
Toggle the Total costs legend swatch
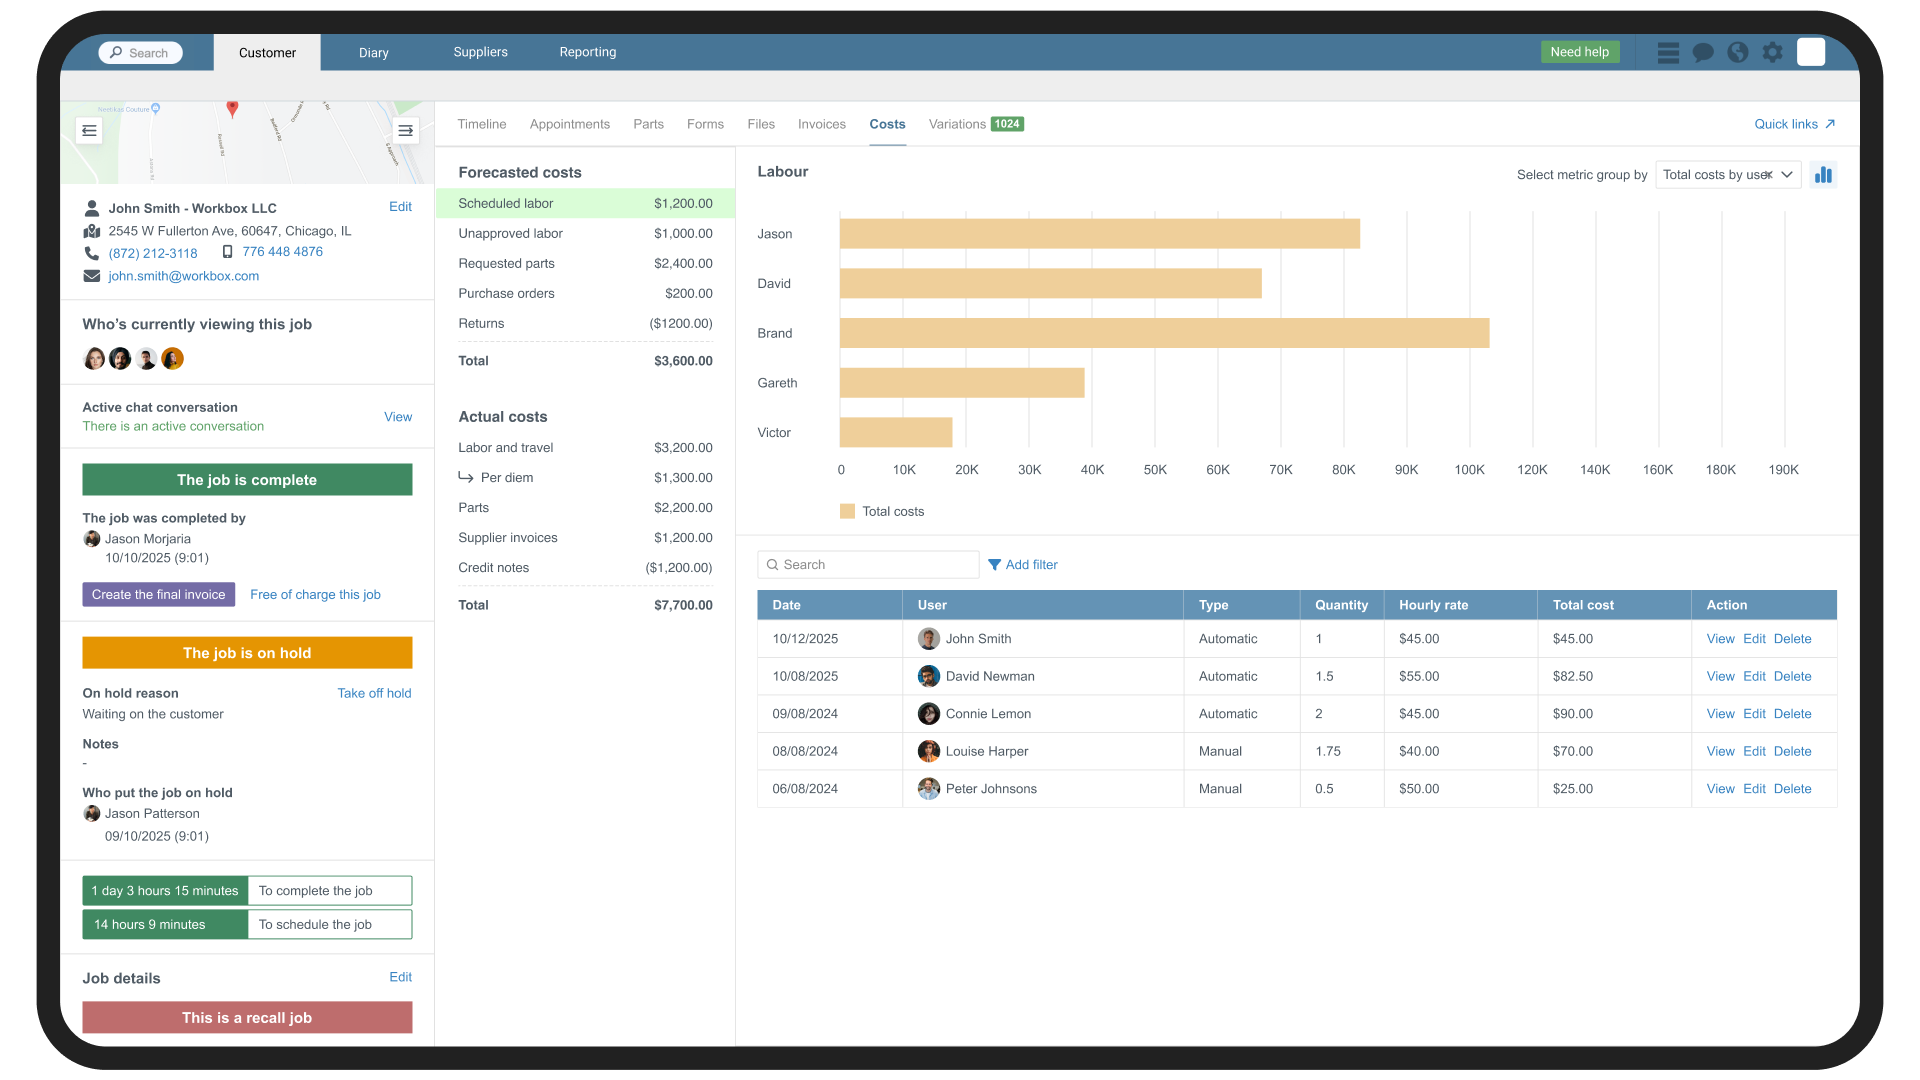click(x=847, y=511)
